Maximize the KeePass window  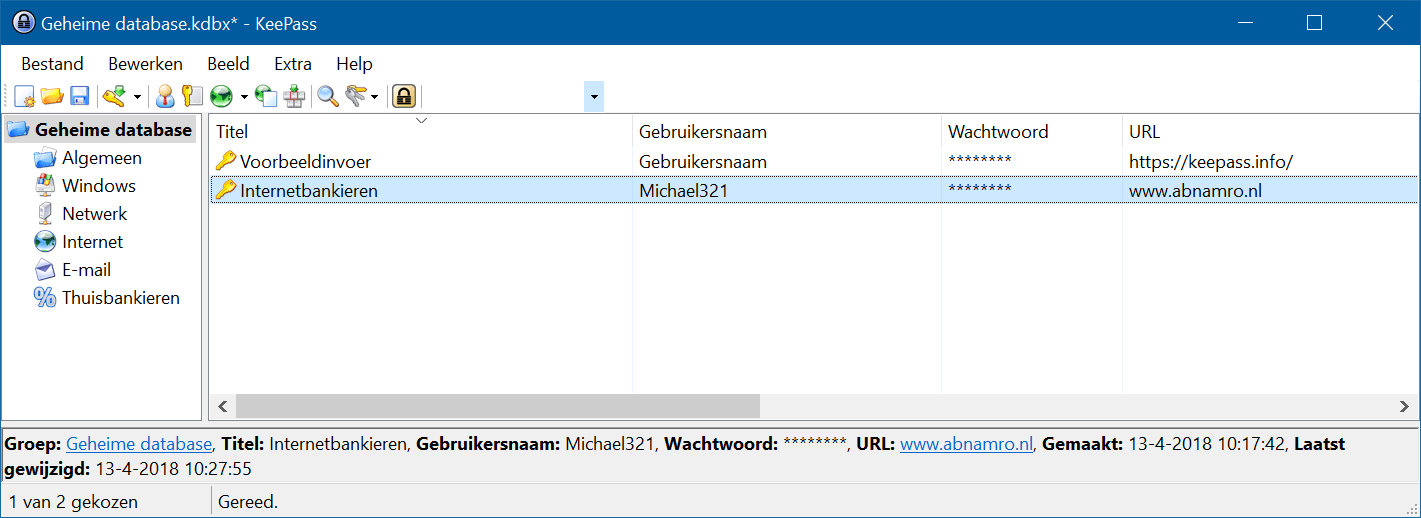[x=1315, y=23]
